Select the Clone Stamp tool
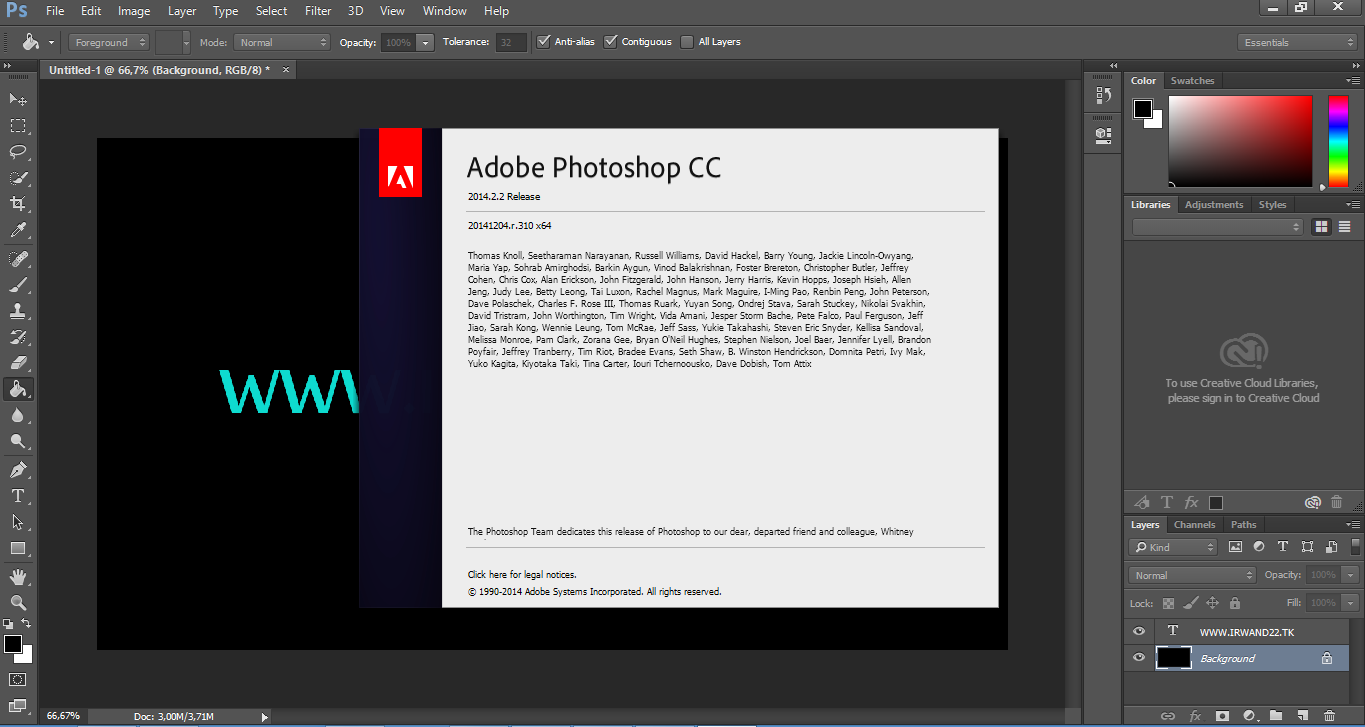The height and width of the screenshot is (727, 1365). [18, 311]
